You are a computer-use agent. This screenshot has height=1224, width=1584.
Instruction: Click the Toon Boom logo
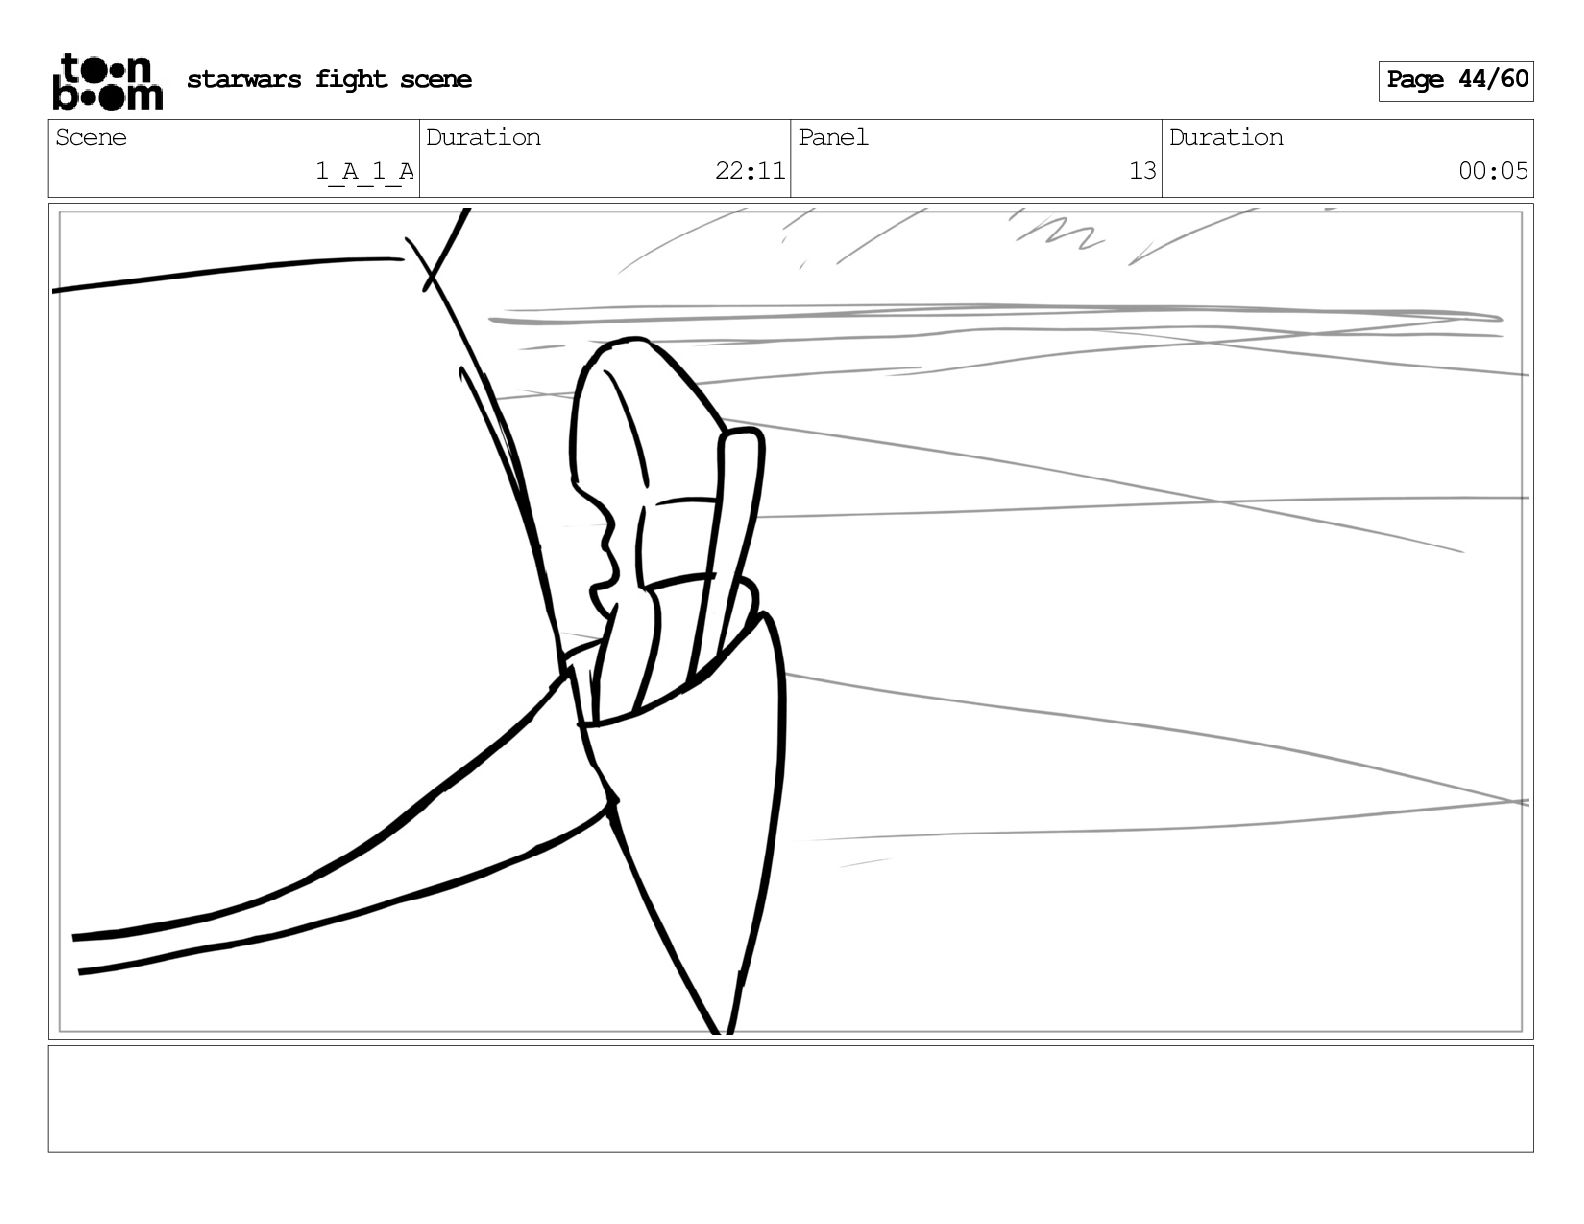pos(107,81)
